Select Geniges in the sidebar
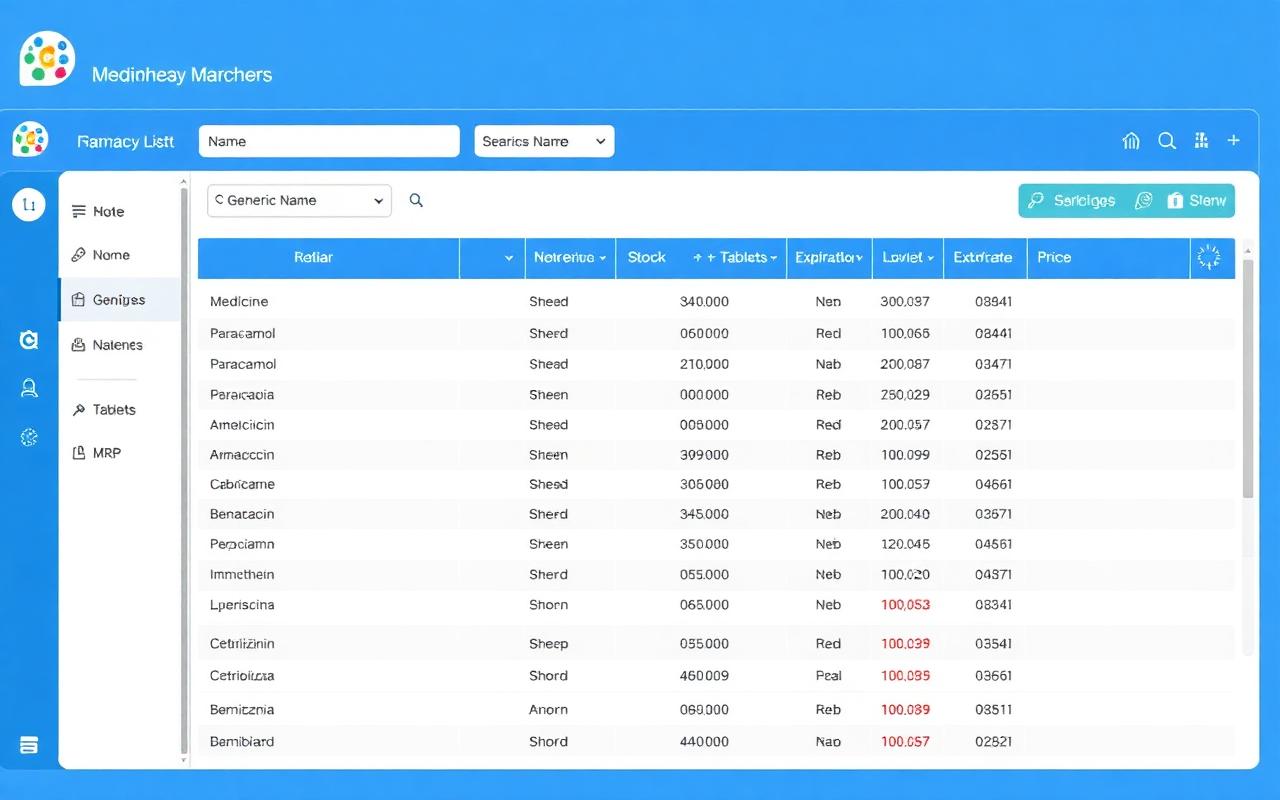1280x800 pixels. coord(120,300)
